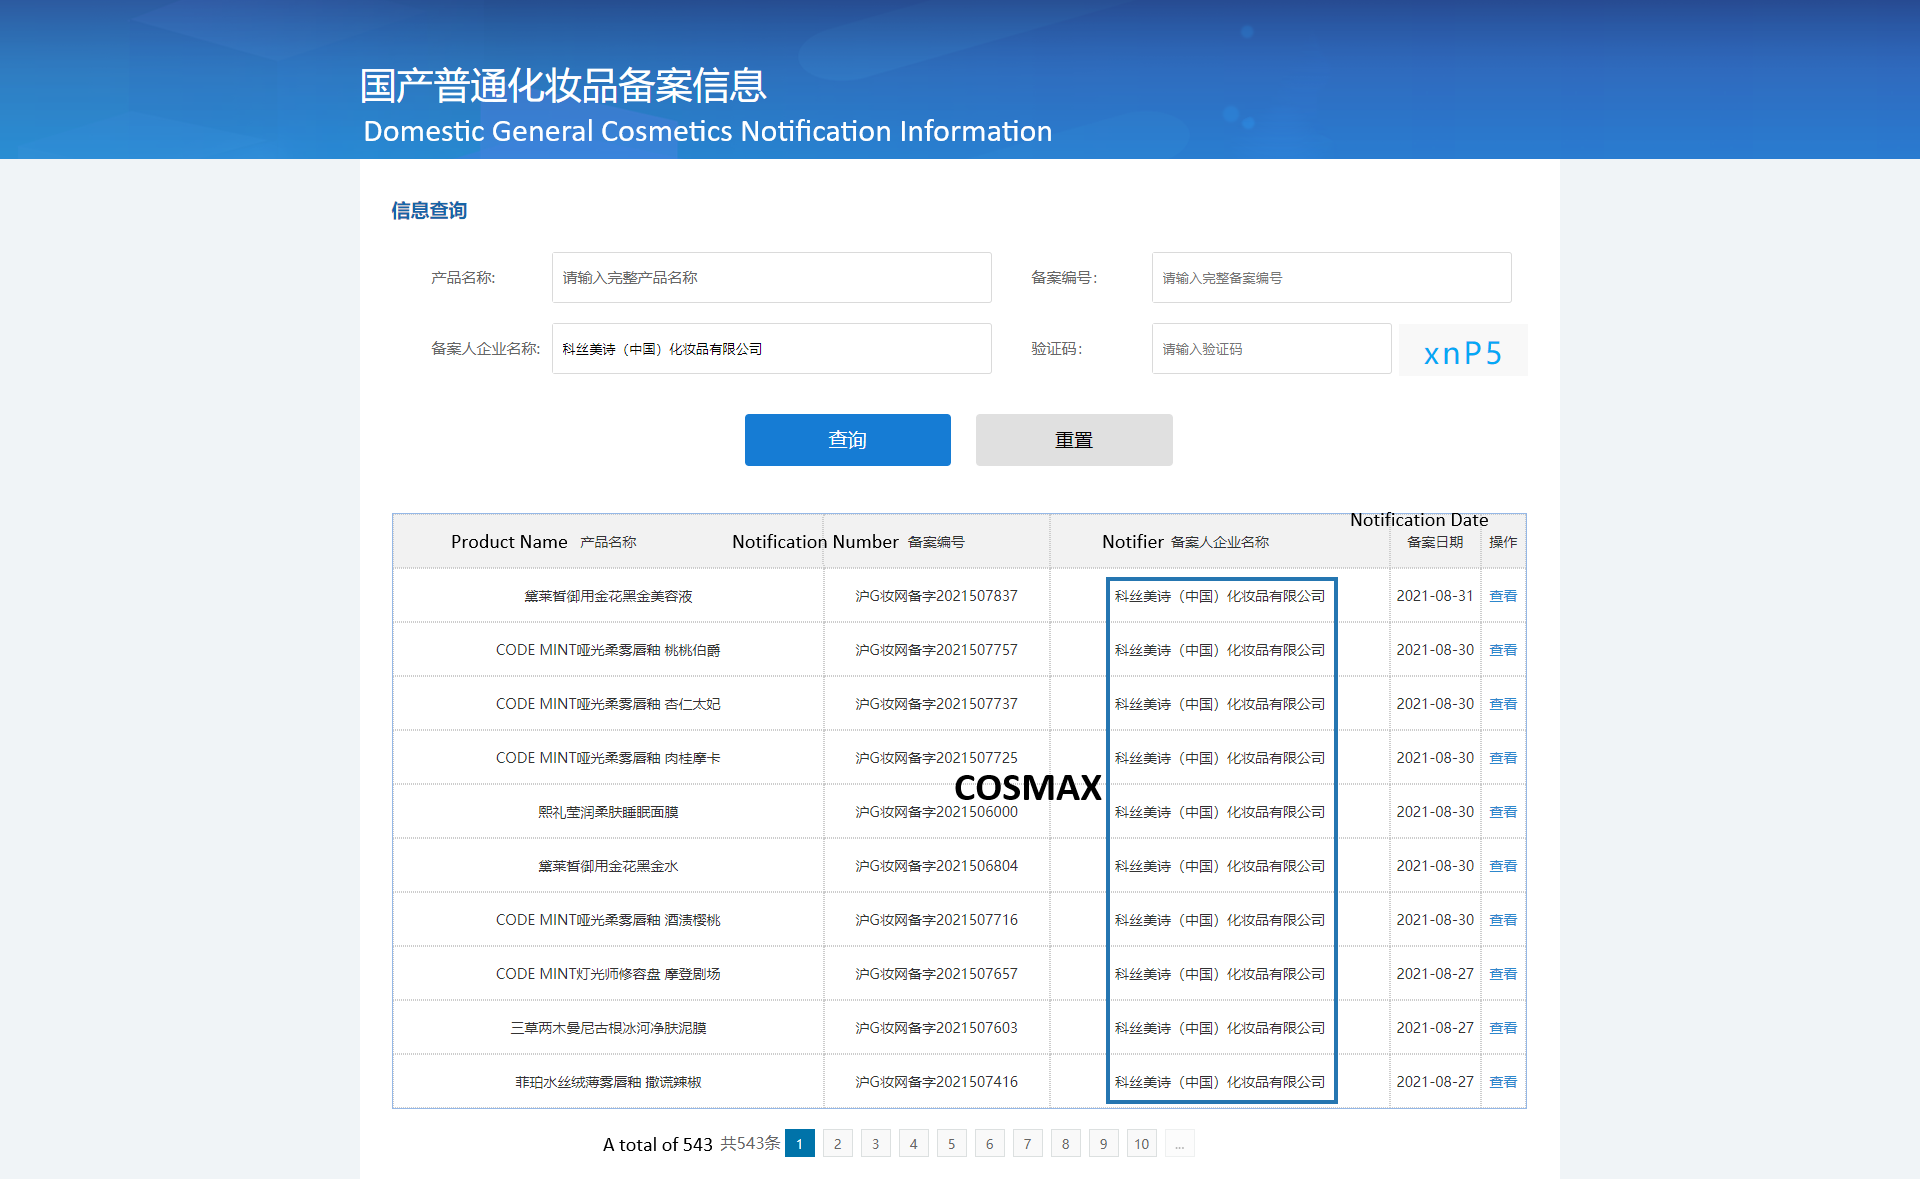Screen dimensions: 1920x1179
Task: Go to page 2 of results
Action: 838,1144
